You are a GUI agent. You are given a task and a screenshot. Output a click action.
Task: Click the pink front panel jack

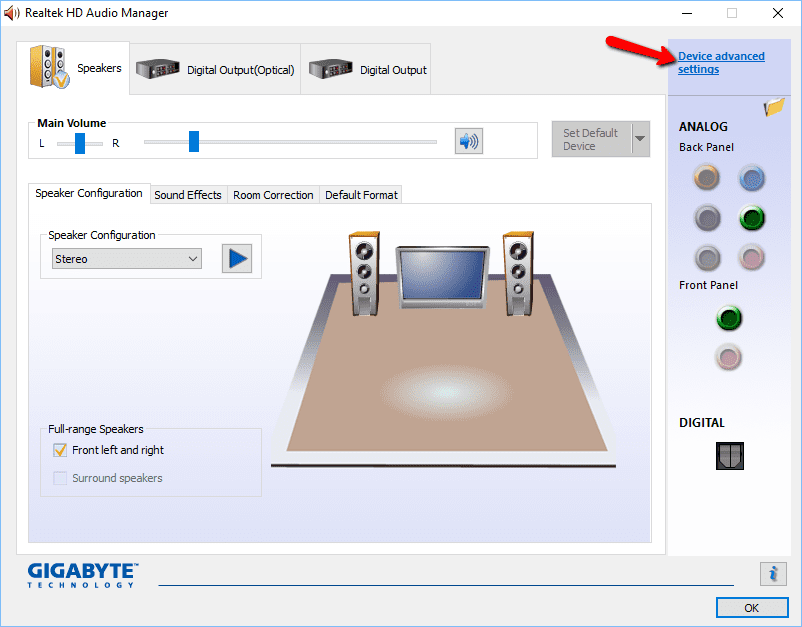(x=728, y=357)
